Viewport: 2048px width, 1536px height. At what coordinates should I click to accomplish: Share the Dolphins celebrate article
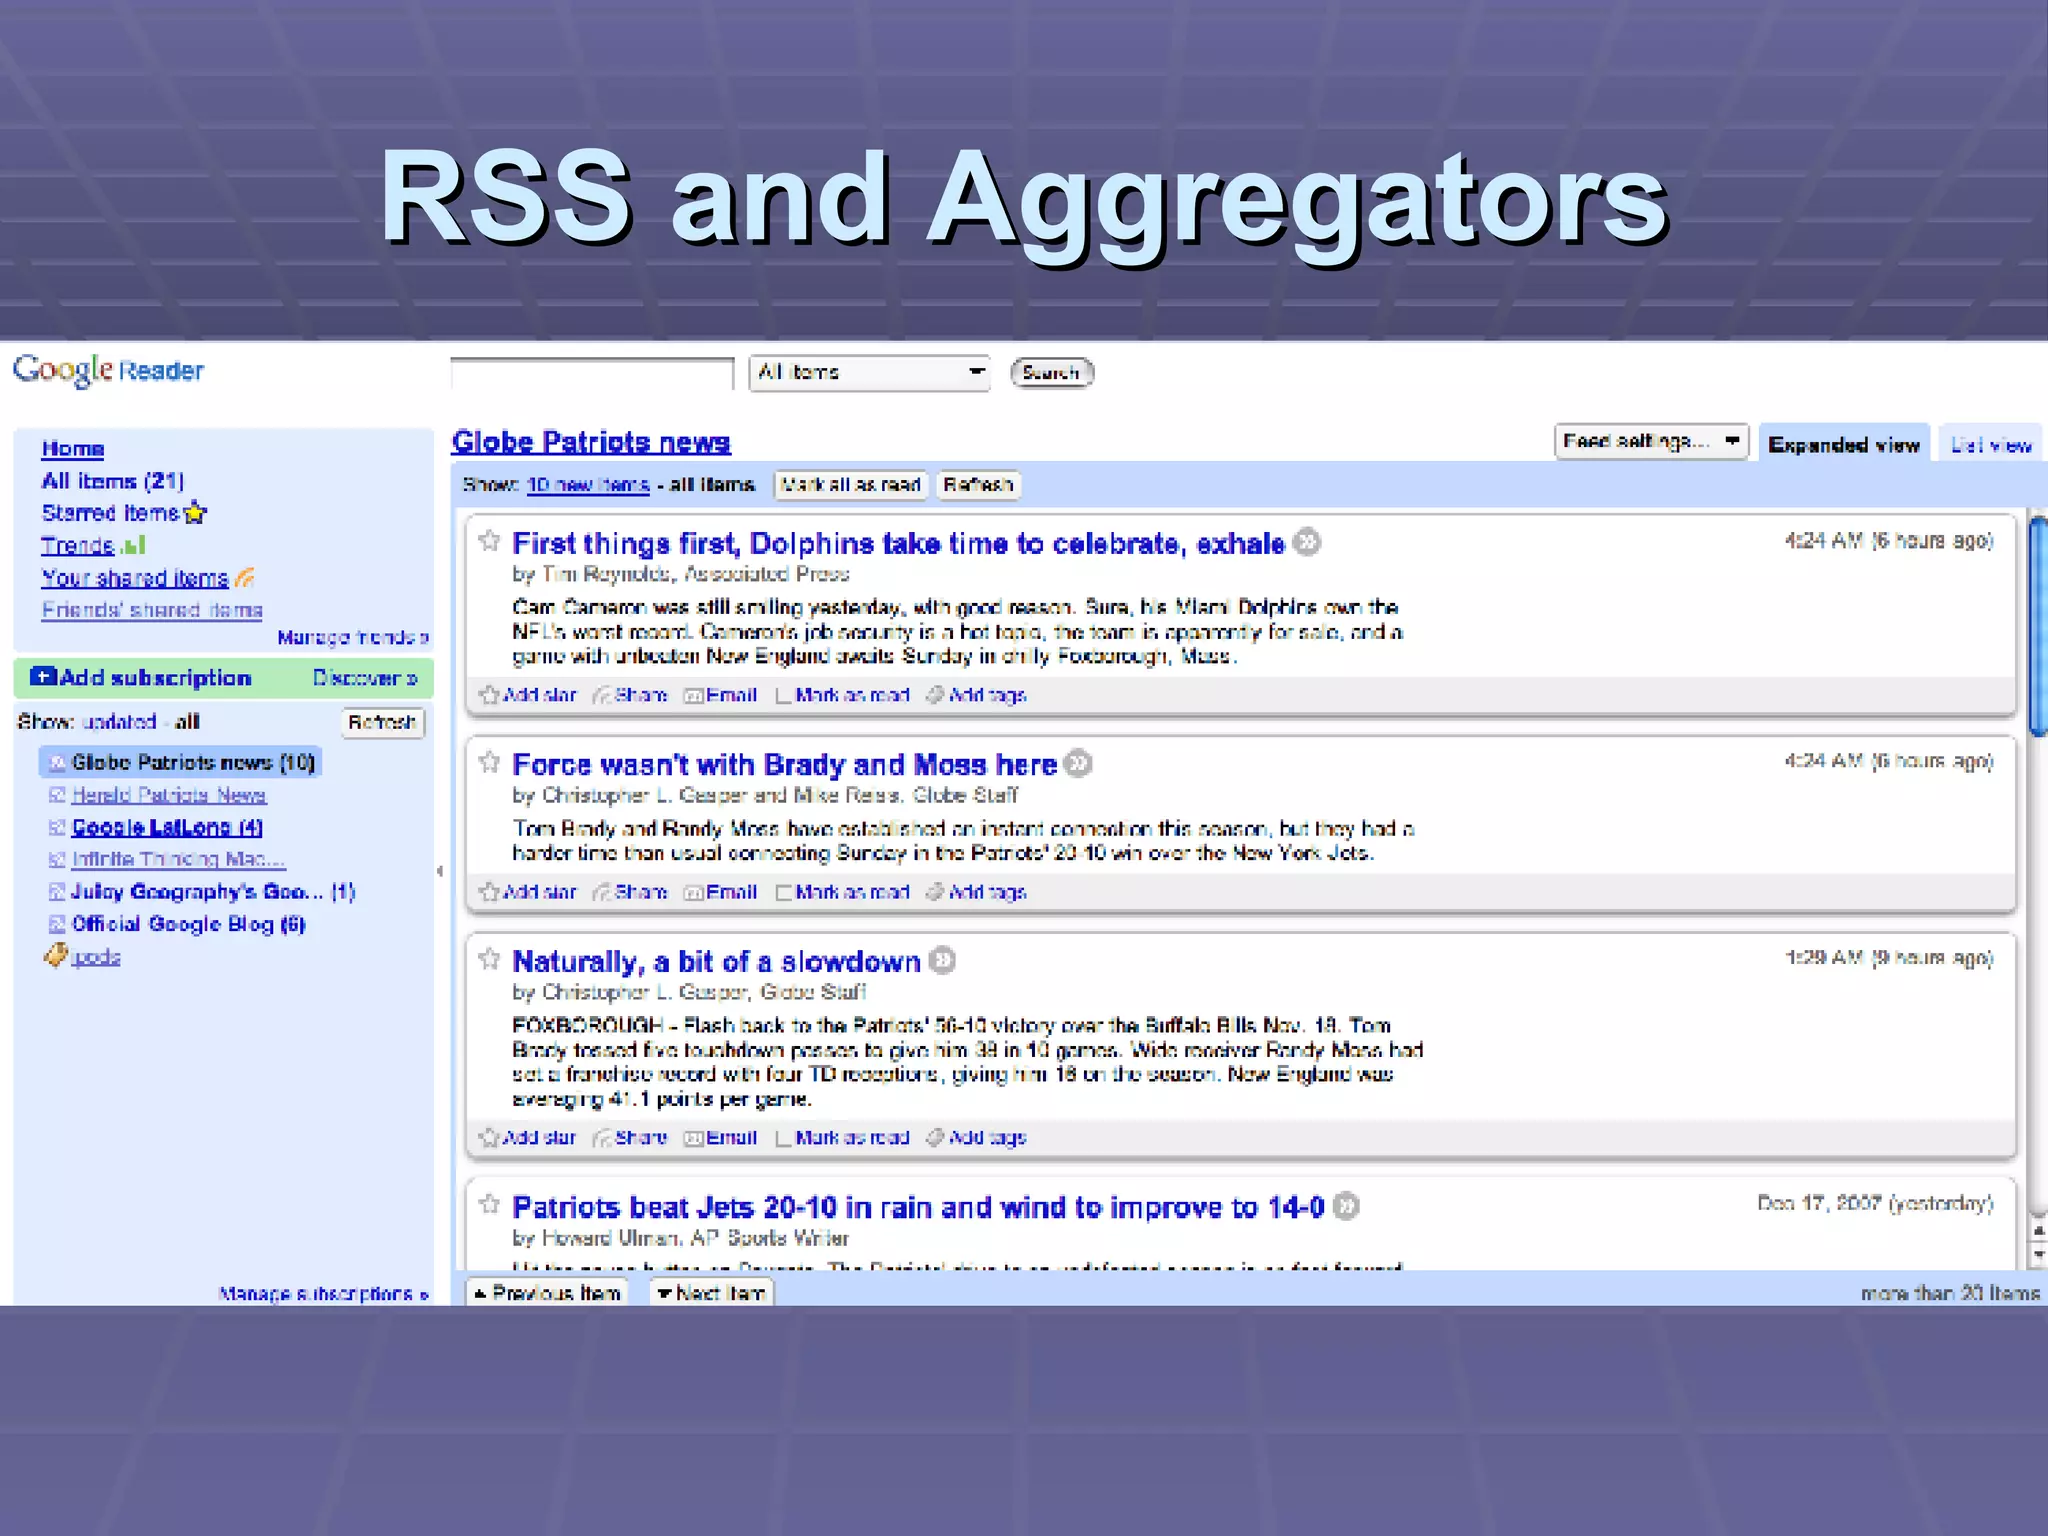tap(630, 695)
